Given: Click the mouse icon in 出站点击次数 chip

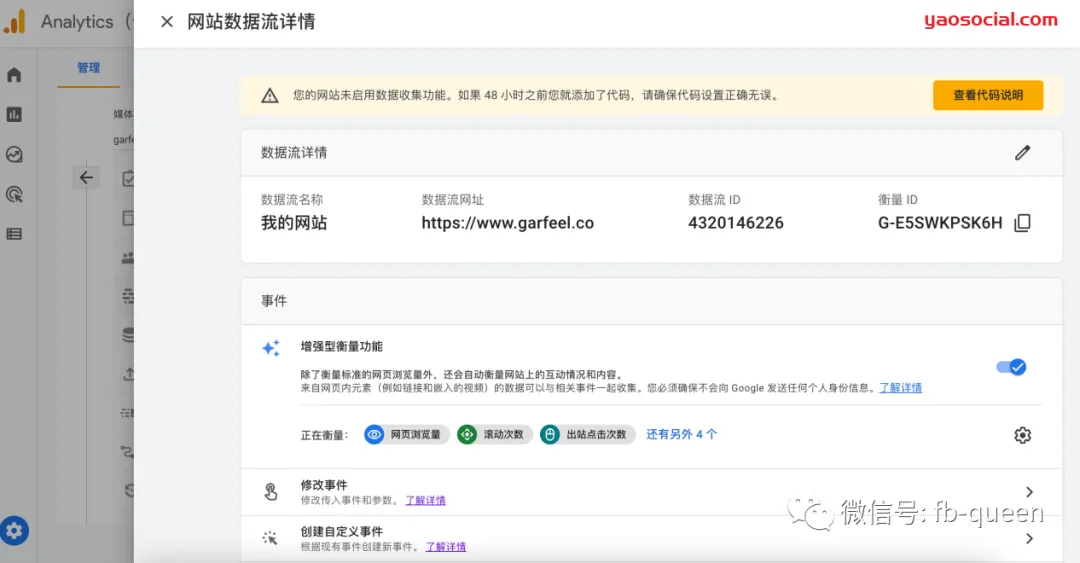Looking at the screenshot, I should pyautogui.click(x=550, y=435).
